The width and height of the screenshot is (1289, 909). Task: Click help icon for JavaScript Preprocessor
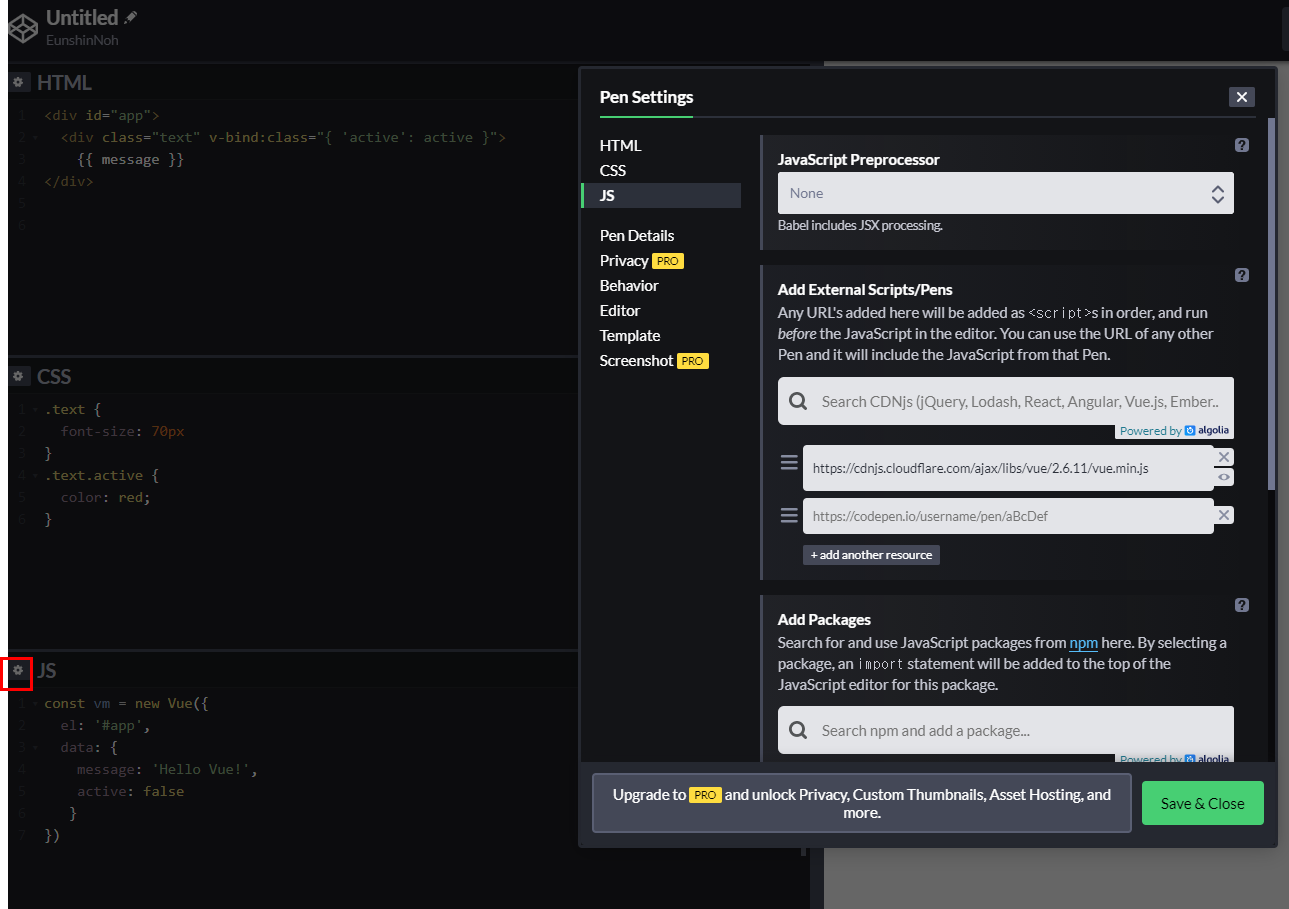(x=1242, y=145)
